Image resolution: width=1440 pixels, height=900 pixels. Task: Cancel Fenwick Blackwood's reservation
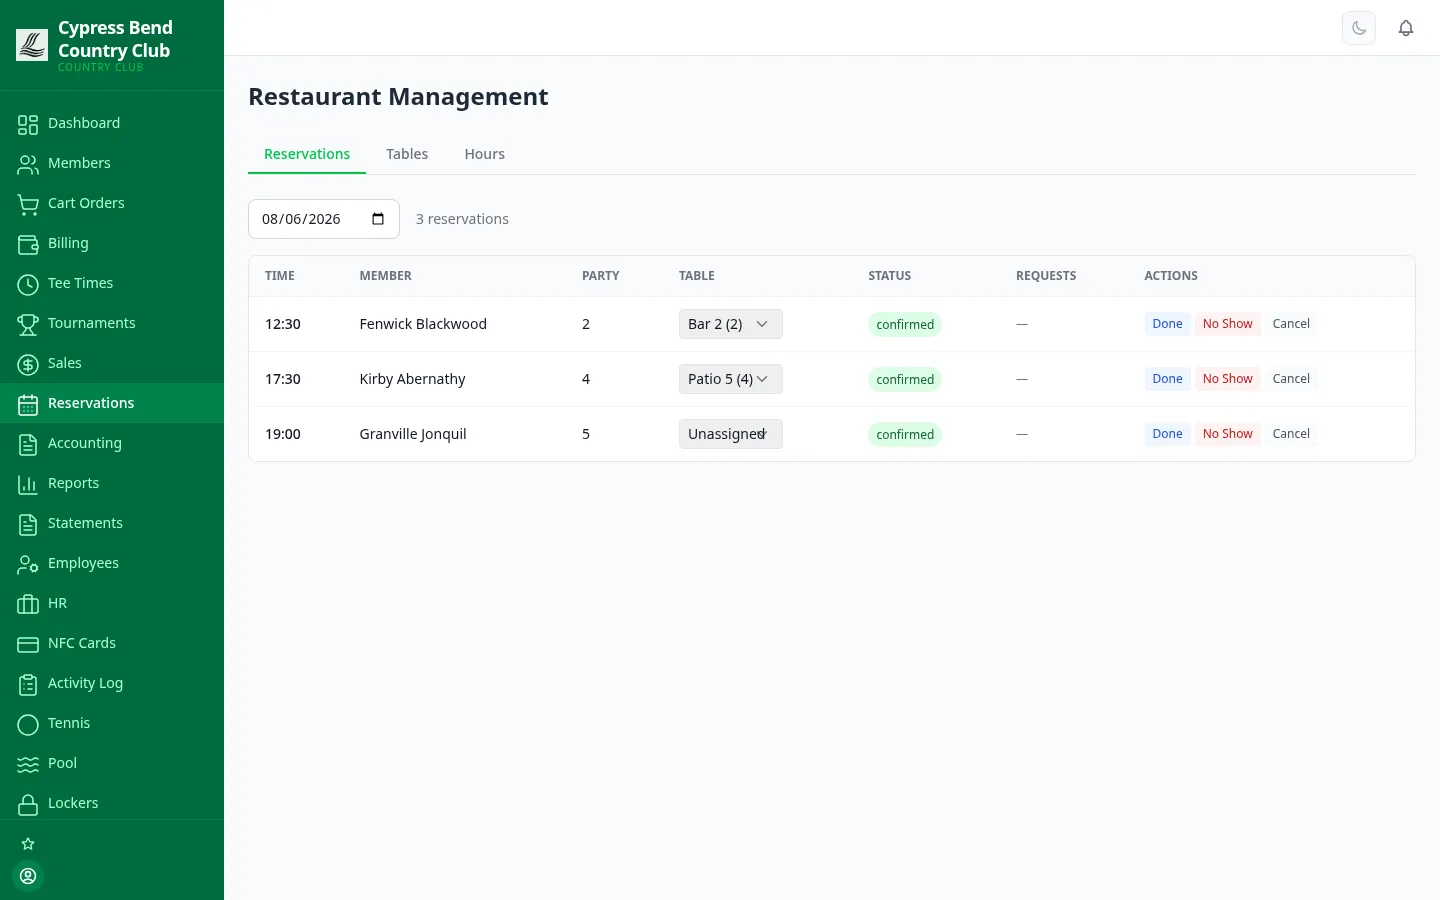[1291, 324]
